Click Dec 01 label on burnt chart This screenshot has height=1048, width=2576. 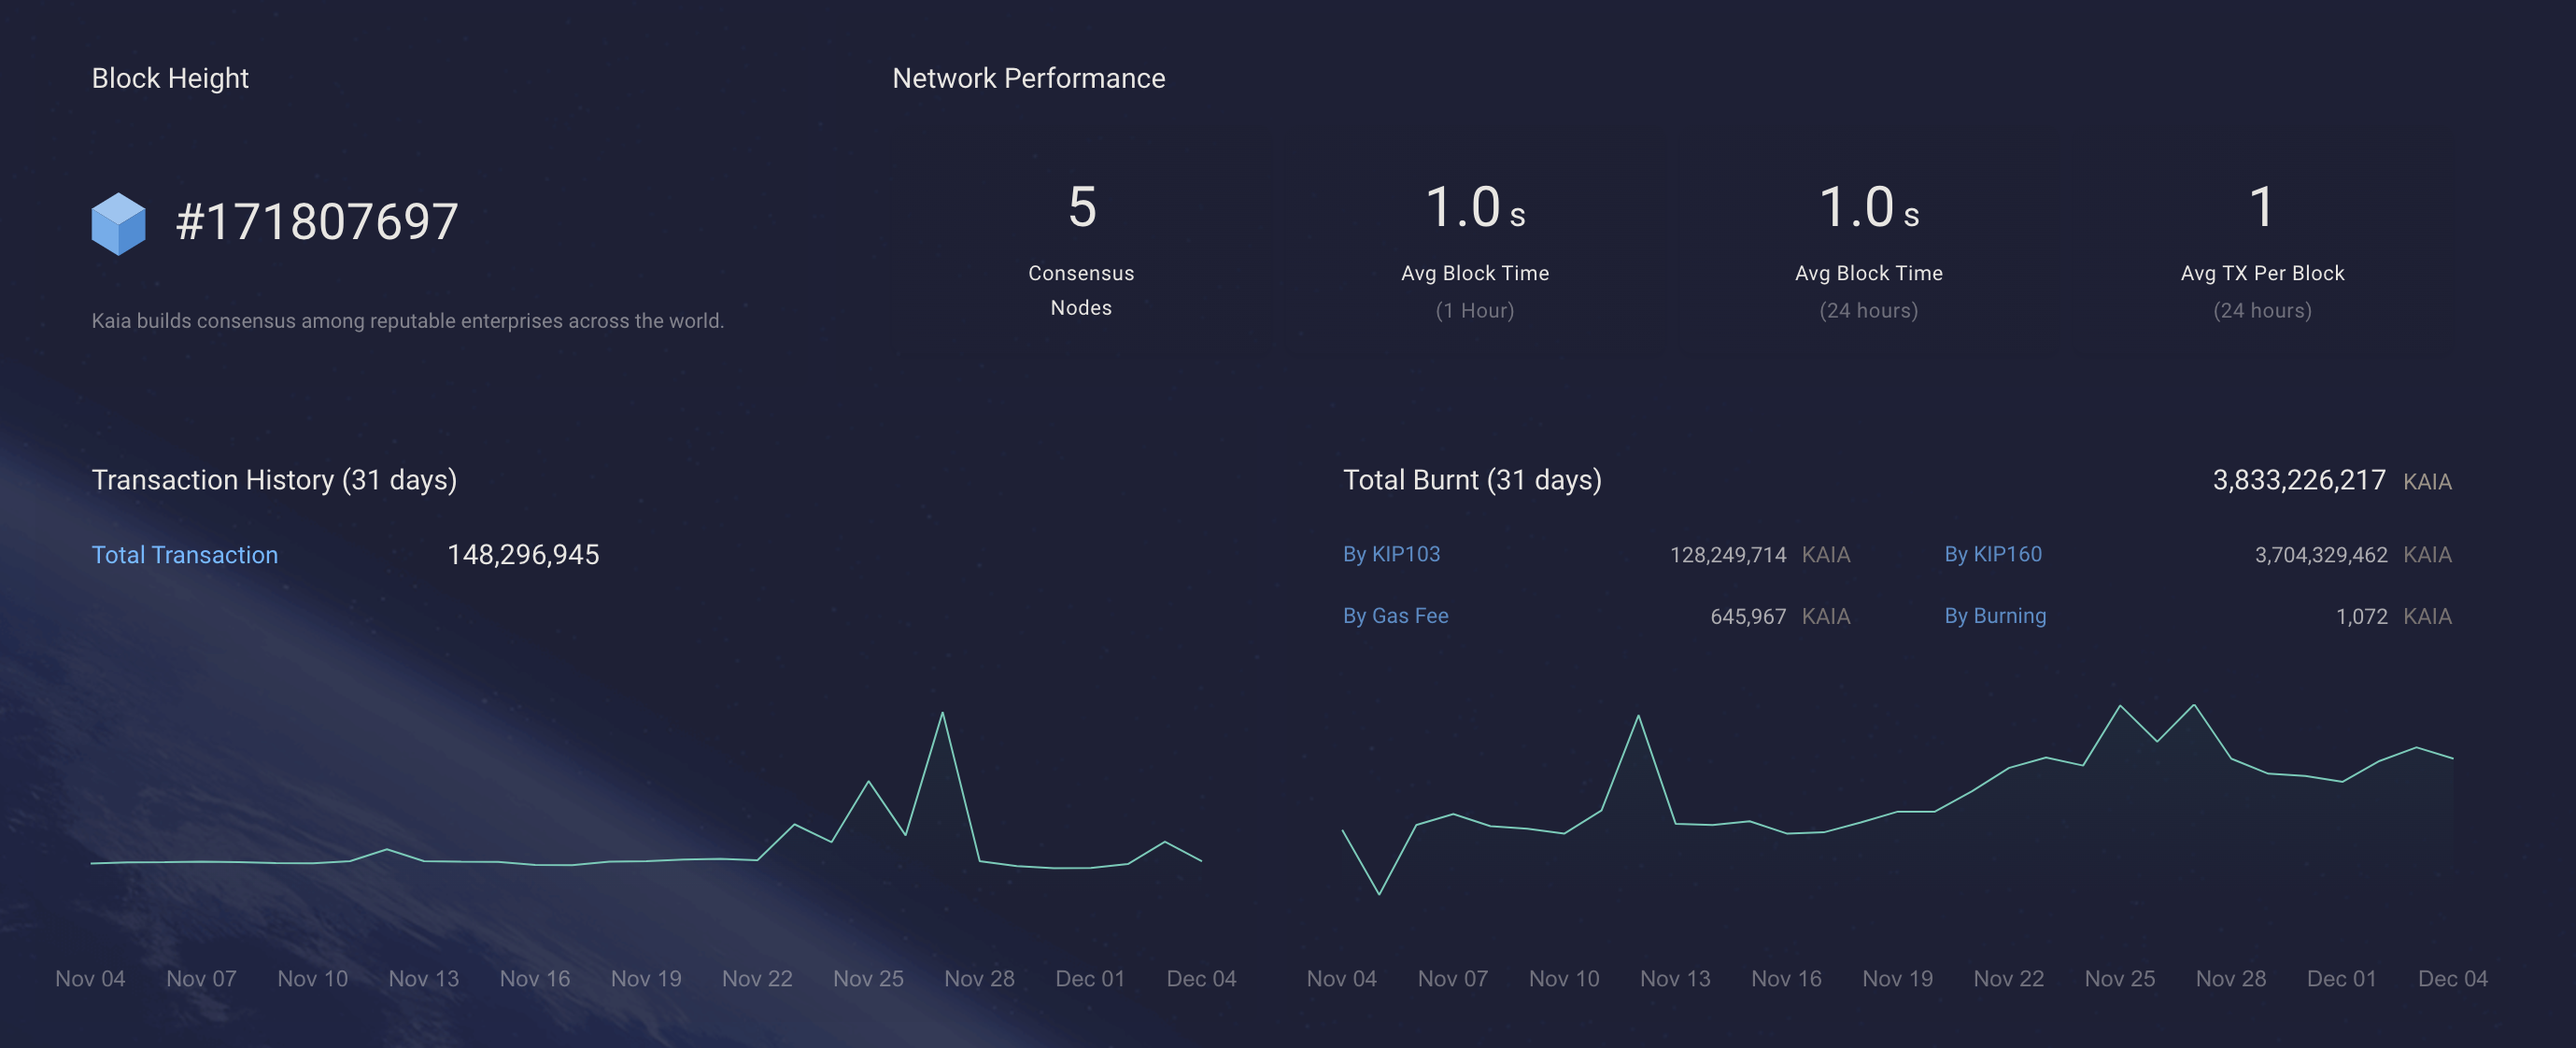click(2341, 979)
